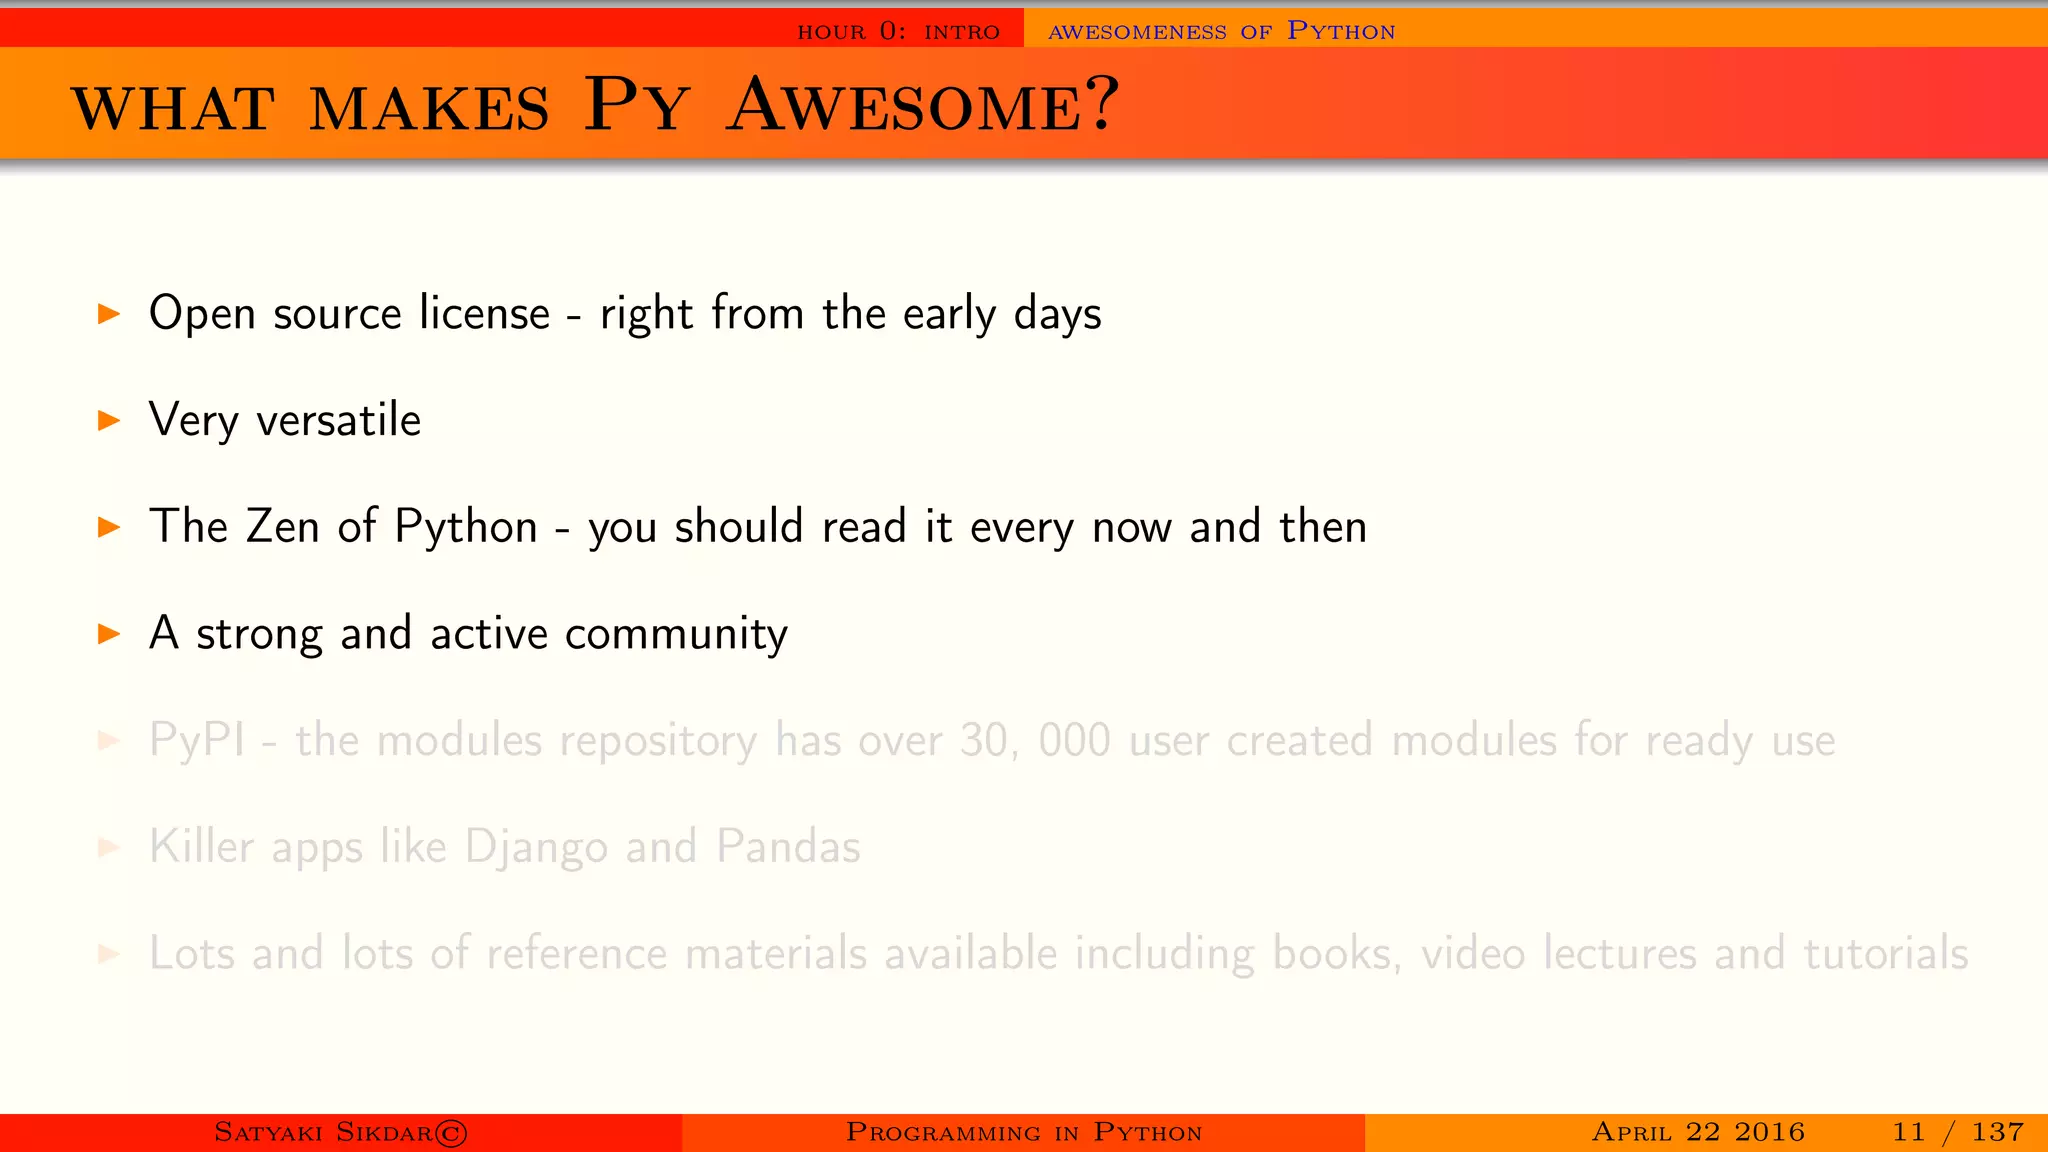This screenshot has height=1152, width=2048.
Task: Jump to 'awesomeness of Python' subsection link
Action: coord(1221,31)
